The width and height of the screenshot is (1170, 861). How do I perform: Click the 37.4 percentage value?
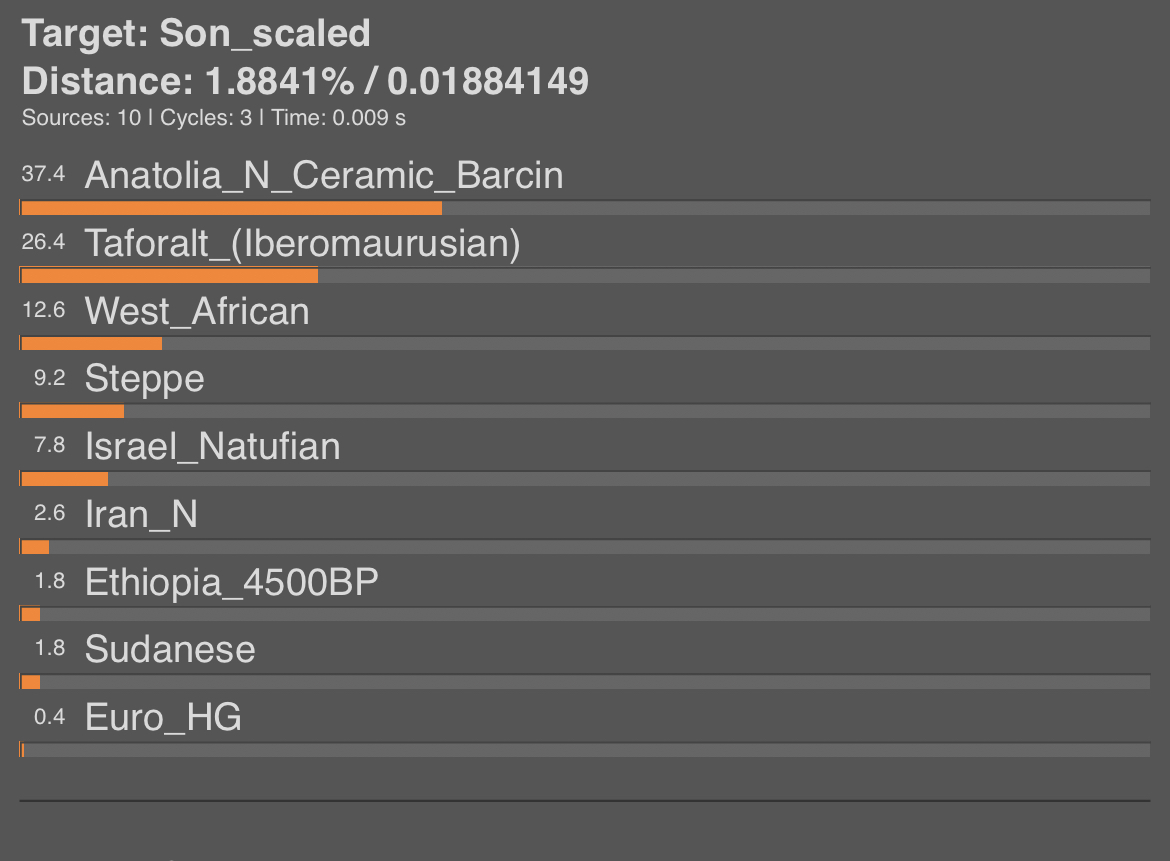[x=43, y=175]
